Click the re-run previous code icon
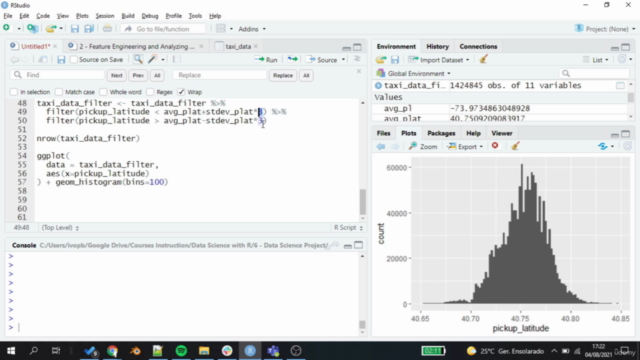 292,60
